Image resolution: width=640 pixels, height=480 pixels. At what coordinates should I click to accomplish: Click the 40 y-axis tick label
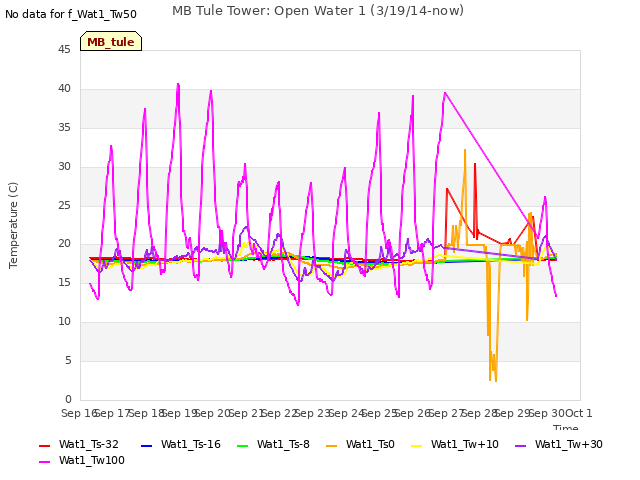(x=64, y=89)
